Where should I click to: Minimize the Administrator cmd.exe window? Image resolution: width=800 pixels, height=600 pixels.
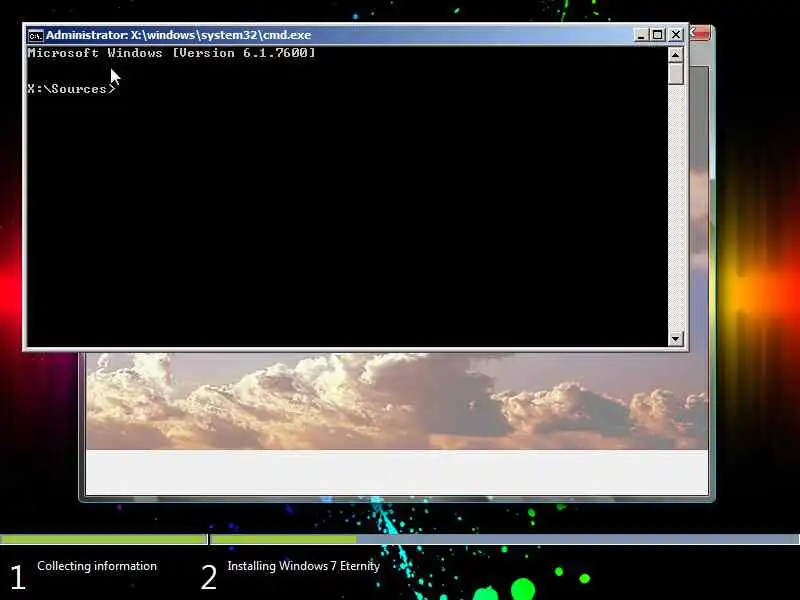coord(641,35)
